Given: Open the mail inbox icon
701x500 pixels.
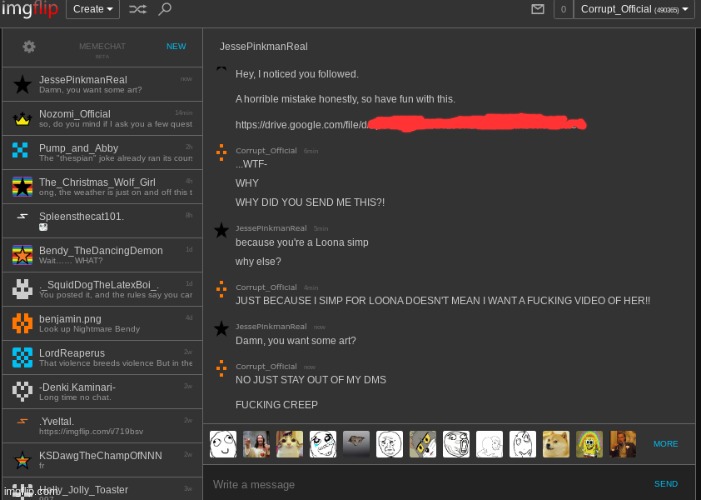Looking at the screenshot, I should click(x=537, y=9).
